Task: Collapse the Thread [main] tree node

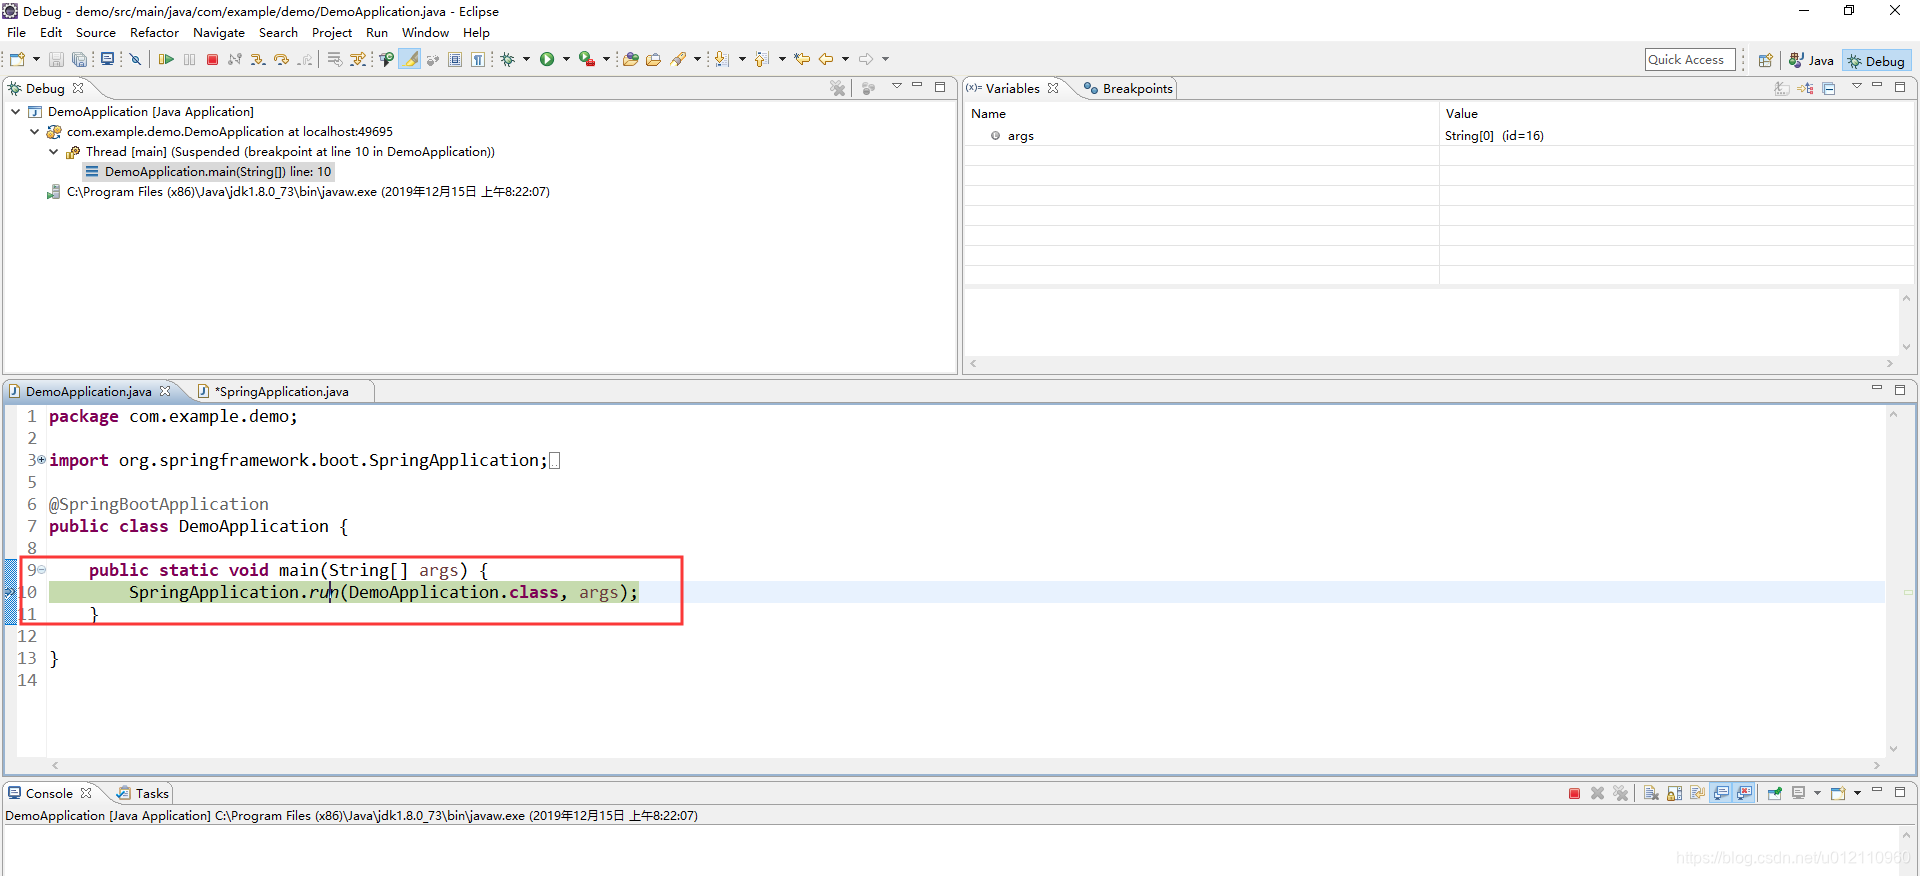Action: (x=54, y=152)
